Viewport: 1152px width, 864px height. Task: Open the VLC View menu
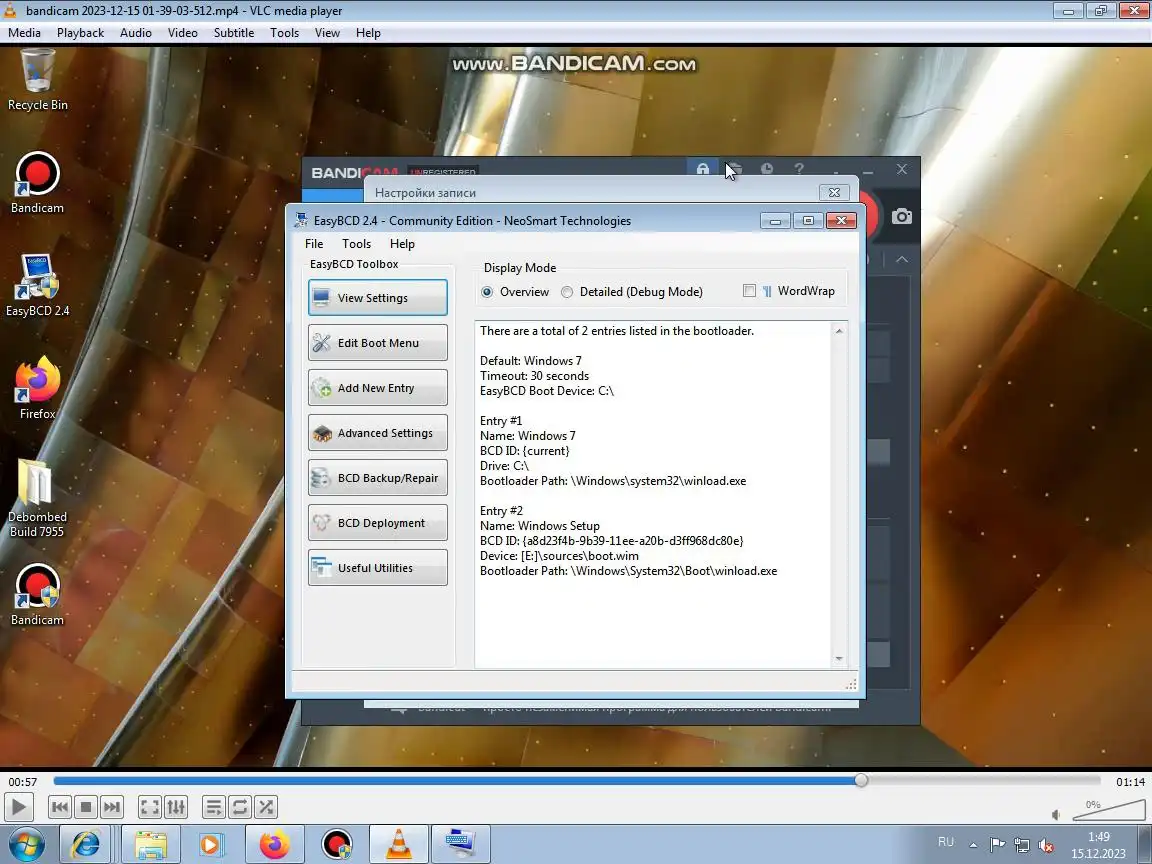tap(327, 32)
